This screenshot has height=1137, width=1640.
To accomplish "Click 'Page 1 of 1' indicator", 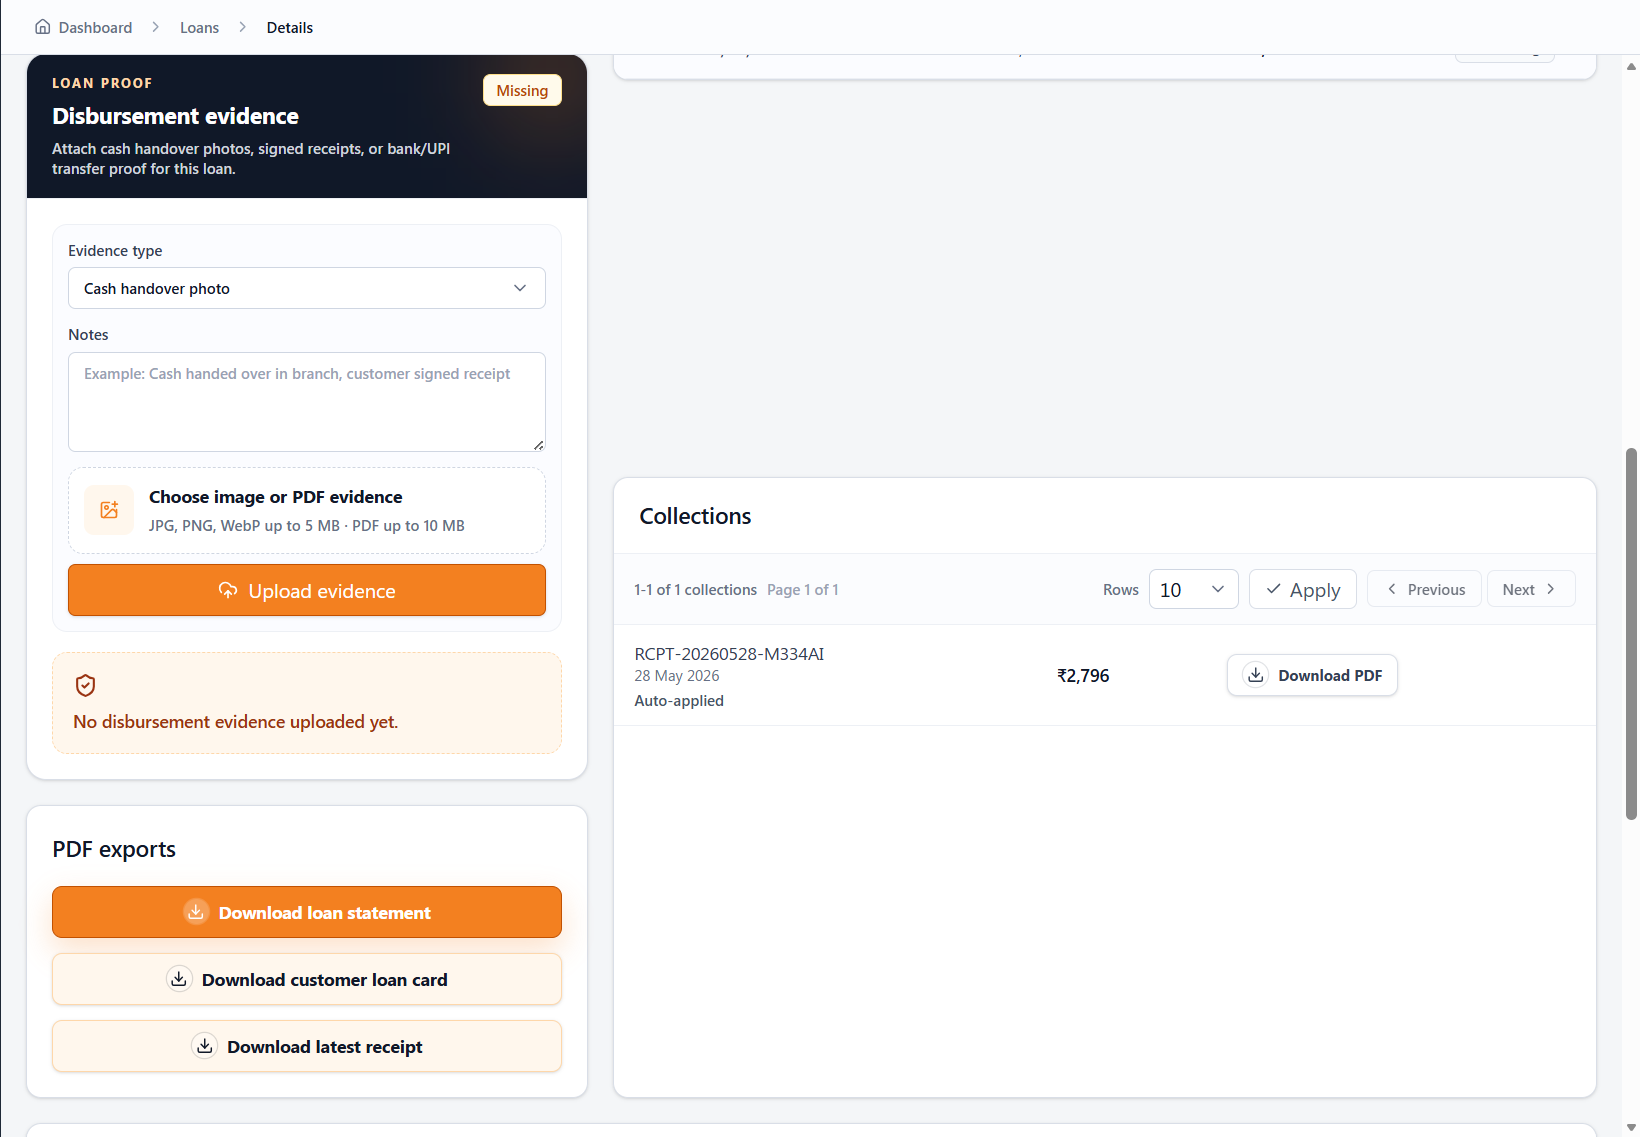I will coord(803,589).
